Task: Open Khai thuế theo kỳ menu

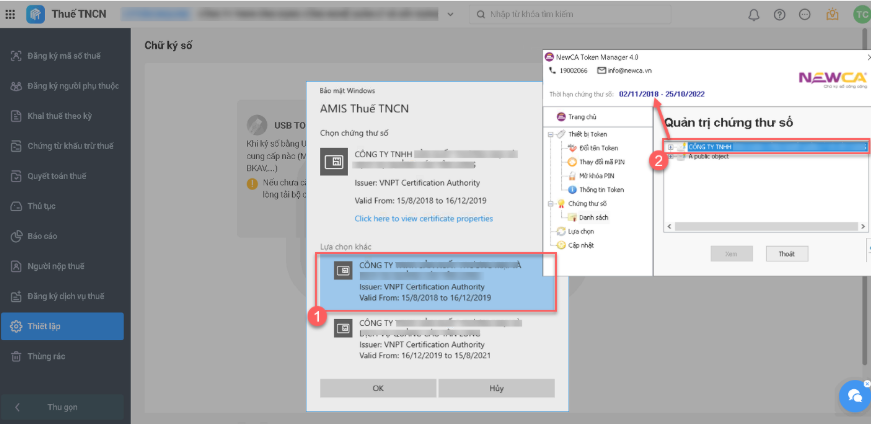Action: pyautogui.click(x=62, y=116)
